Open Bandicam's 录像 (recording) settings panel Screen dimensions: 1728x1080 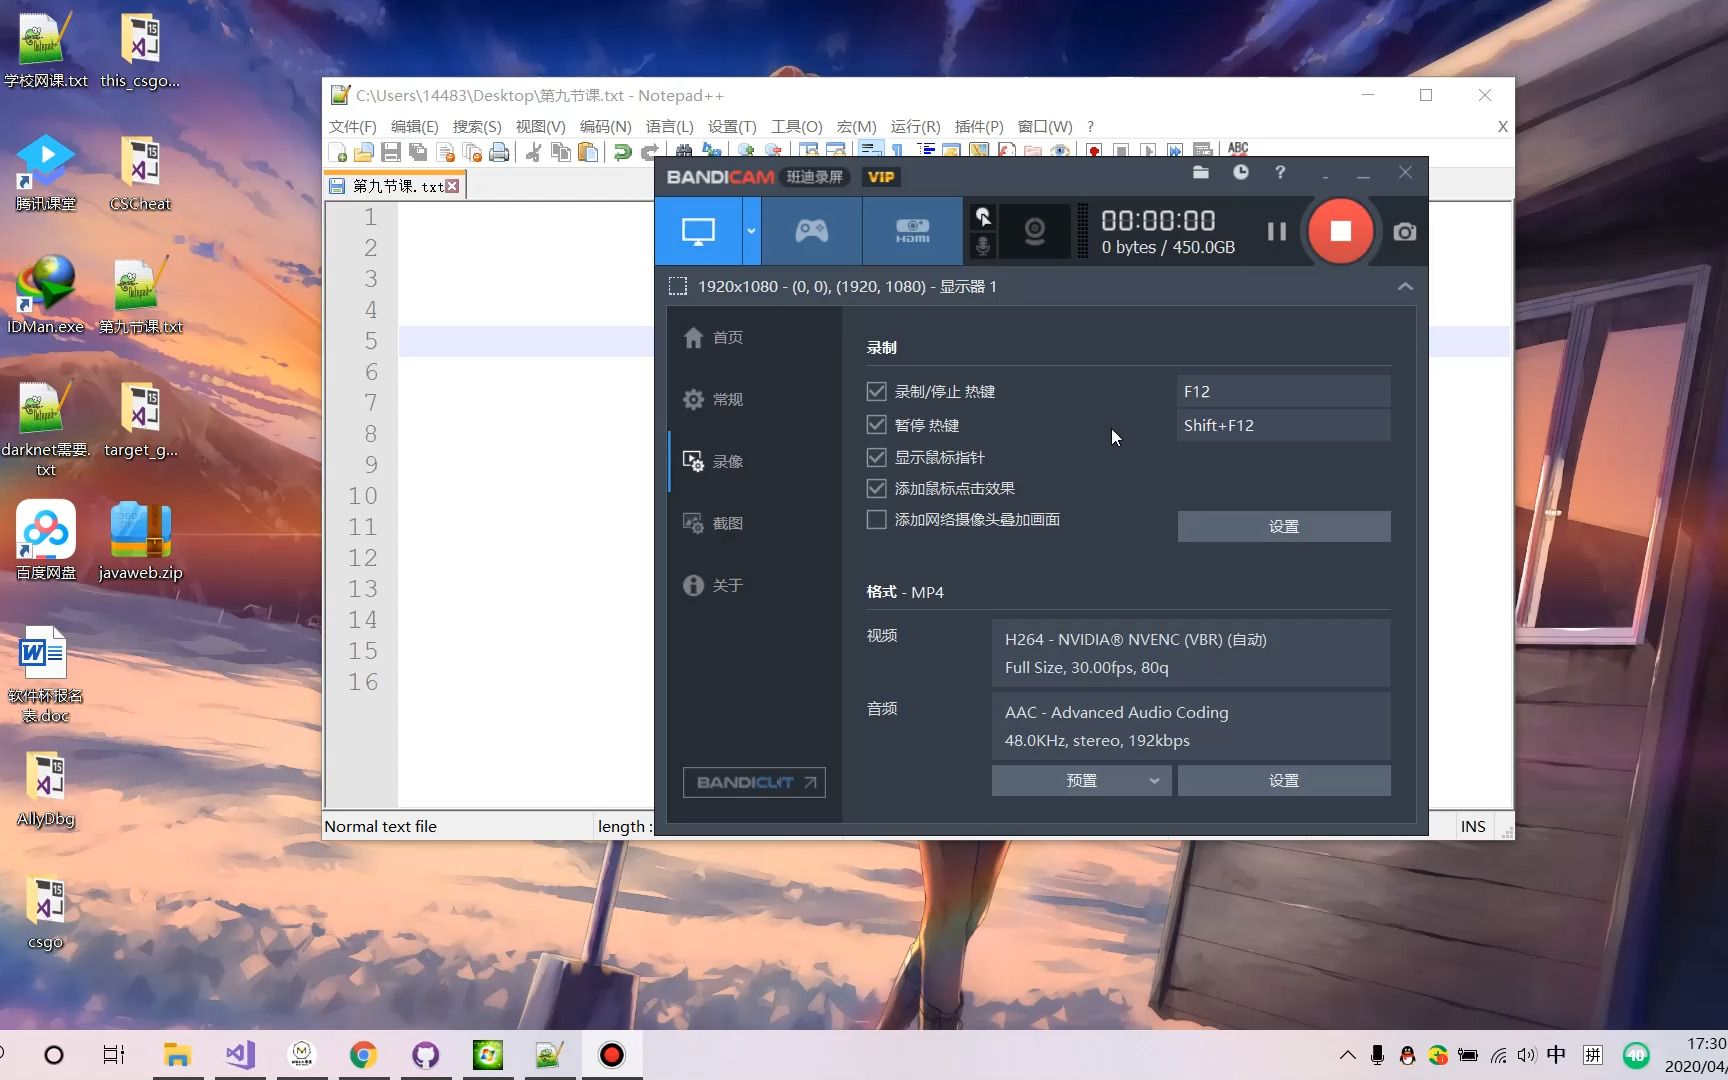click(x=727, y=461)
